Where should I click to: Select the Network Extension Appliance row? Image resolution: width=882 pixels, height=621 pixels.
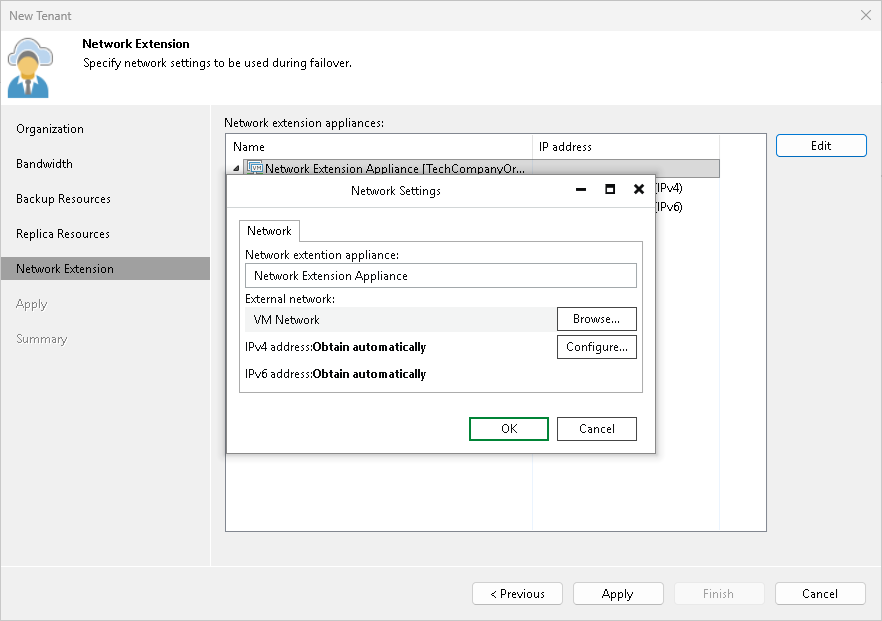click(x=380, y=168)
